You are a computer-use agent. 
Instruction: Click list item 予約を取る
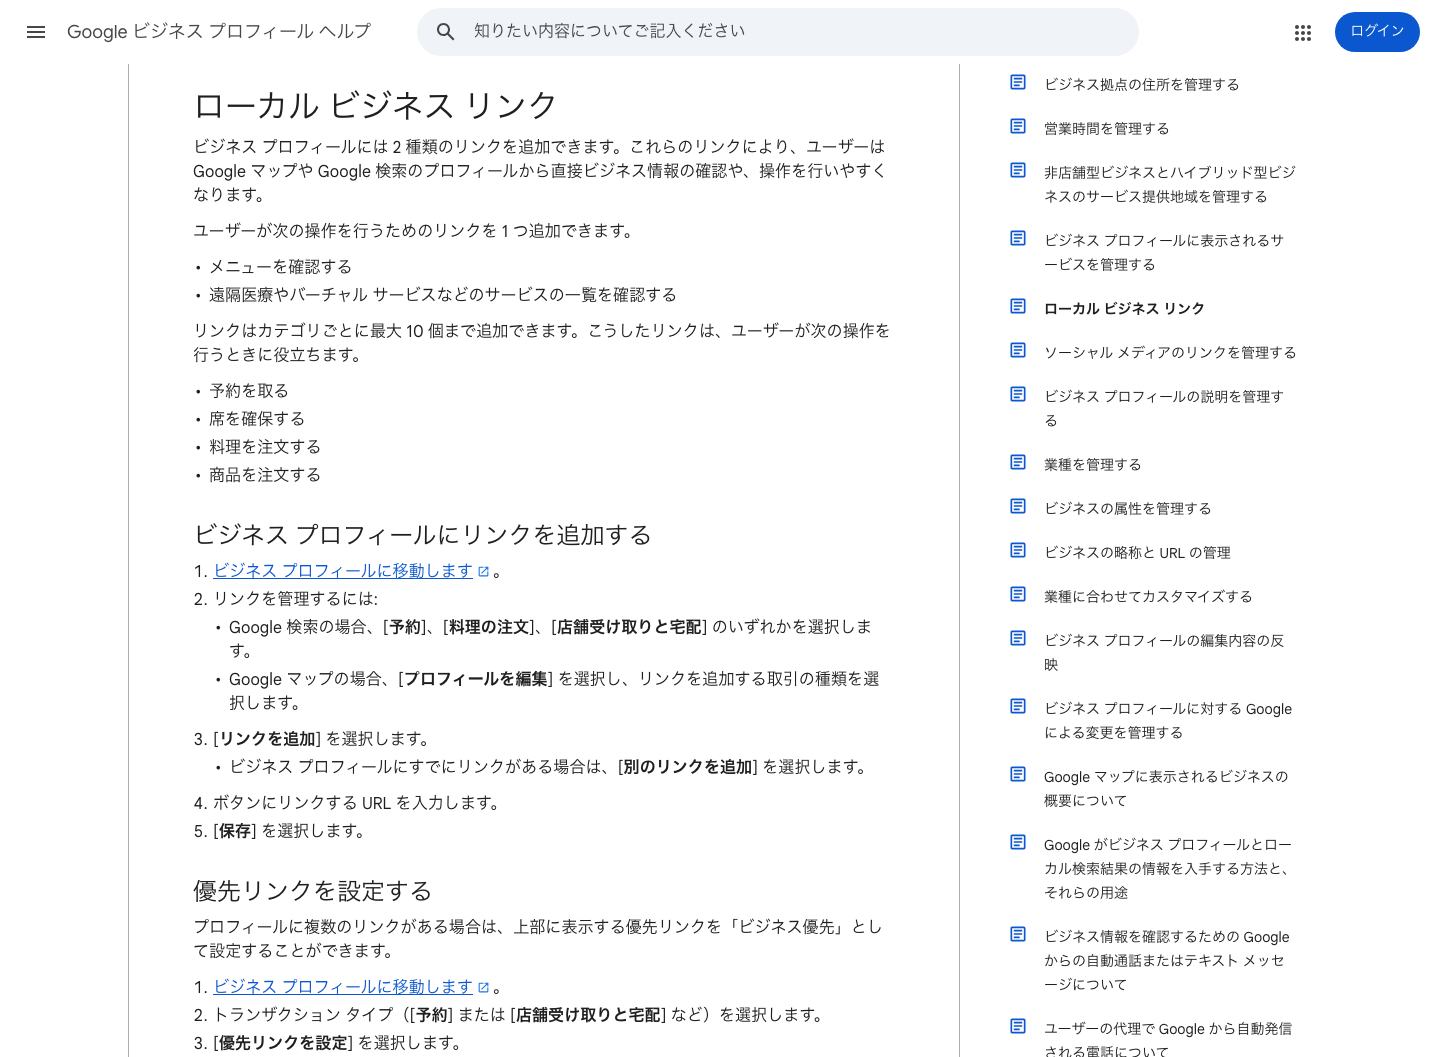[x=249, y=391]
